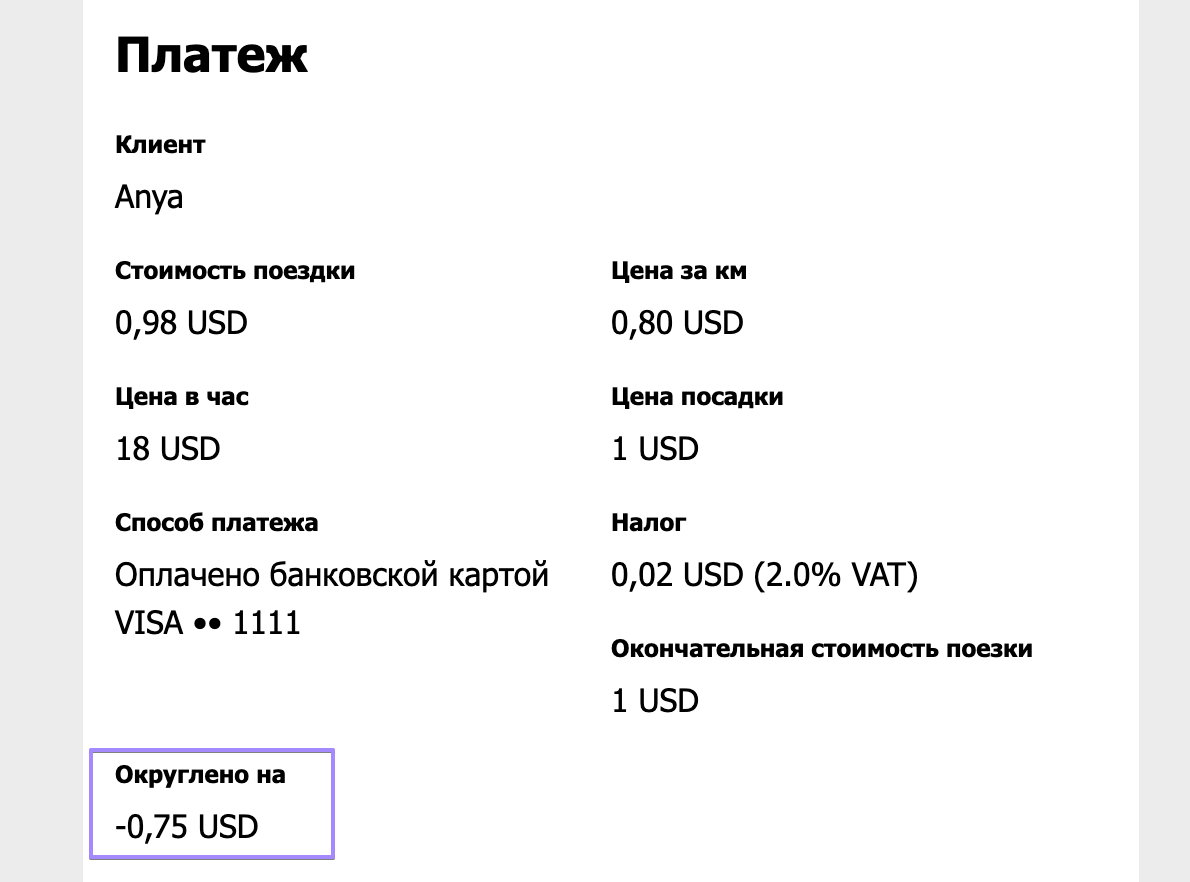Click the highlighted Округлено на label

200,775
